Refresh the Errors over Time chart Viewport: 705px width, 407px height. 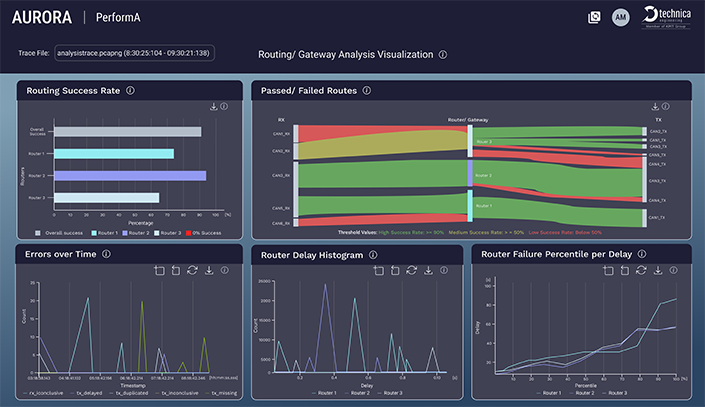pyautogui.click(x=193, y=270)
